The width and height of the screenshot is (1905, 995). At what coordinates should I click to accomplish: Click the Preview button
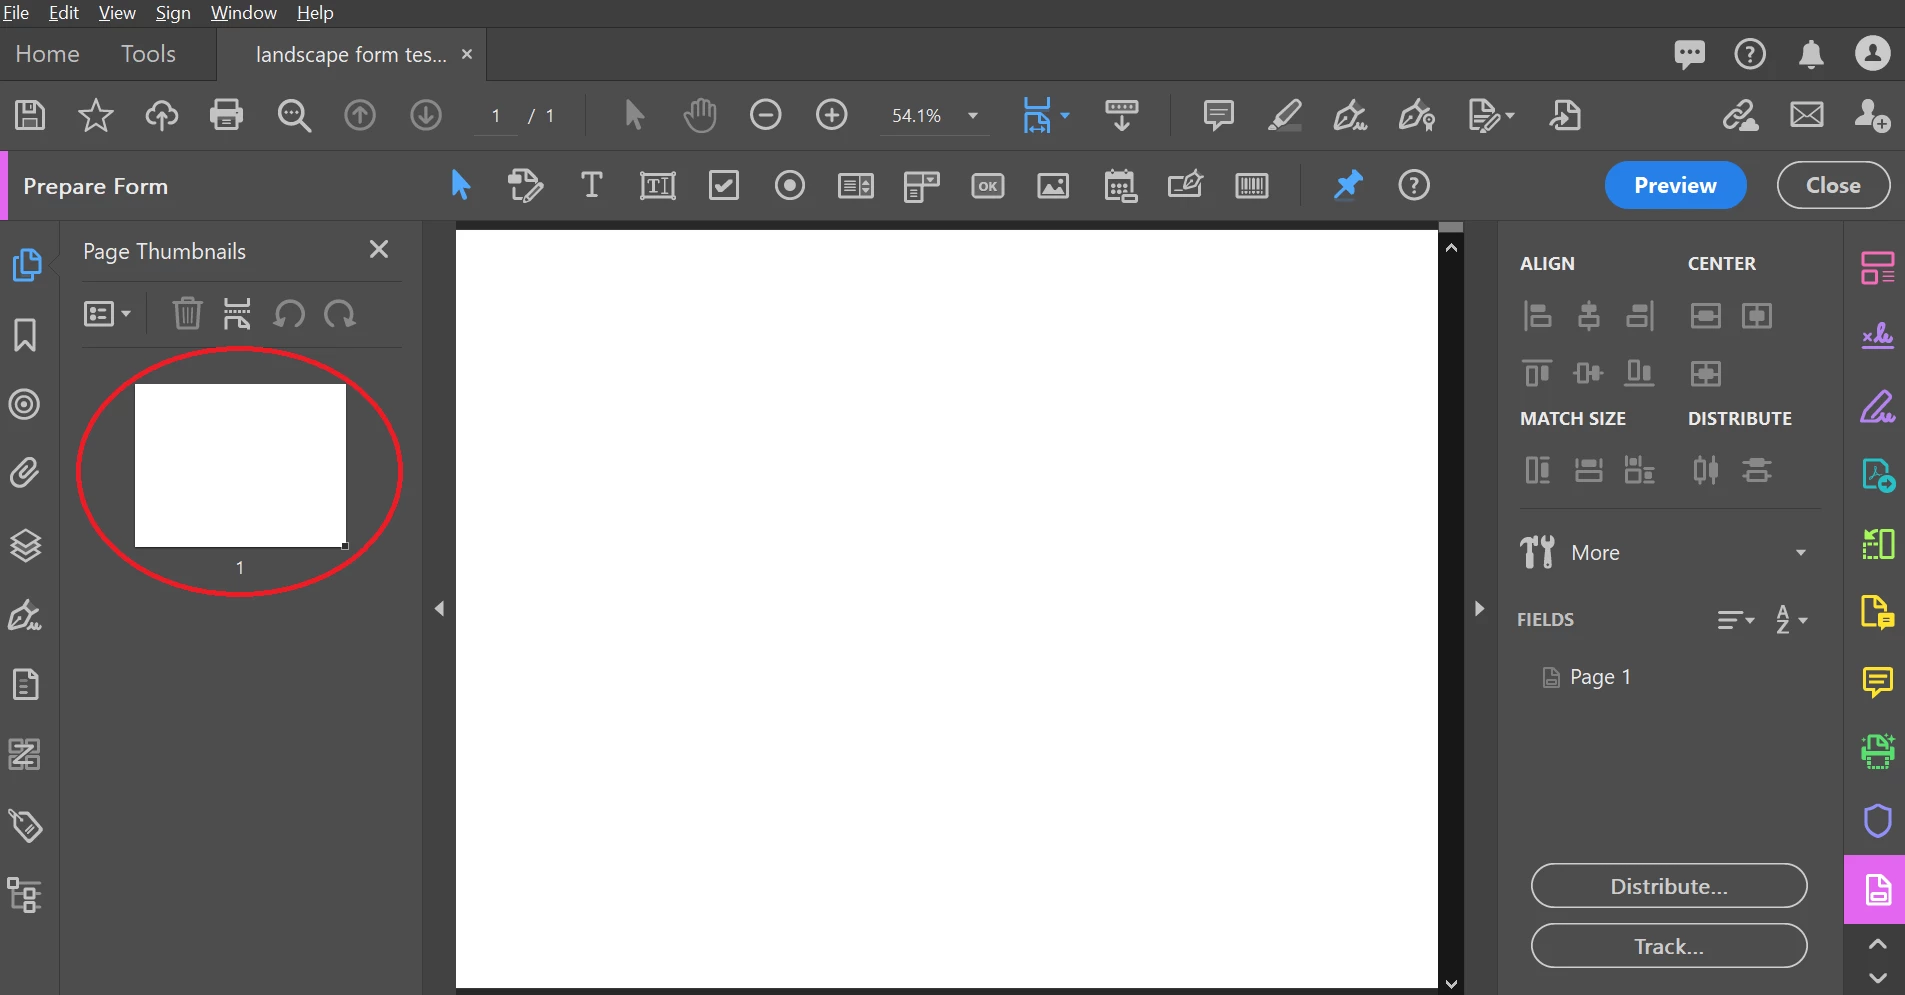pyautogui.click(x=1675, y=185)
